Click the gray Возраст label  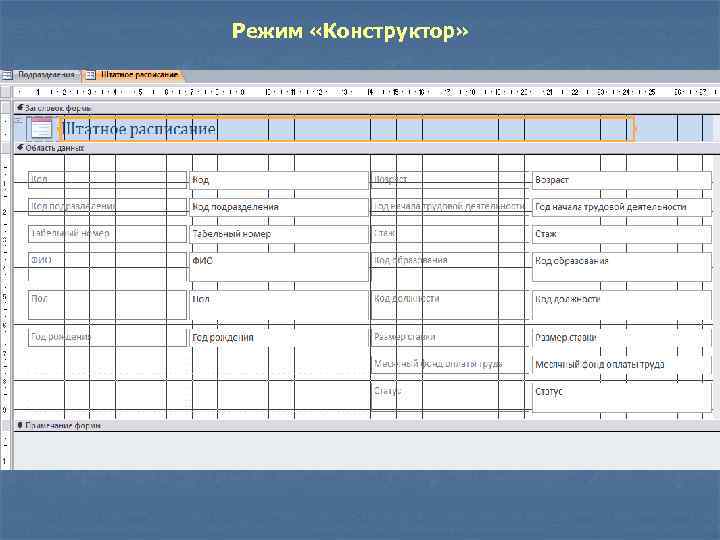pos(450,180)
